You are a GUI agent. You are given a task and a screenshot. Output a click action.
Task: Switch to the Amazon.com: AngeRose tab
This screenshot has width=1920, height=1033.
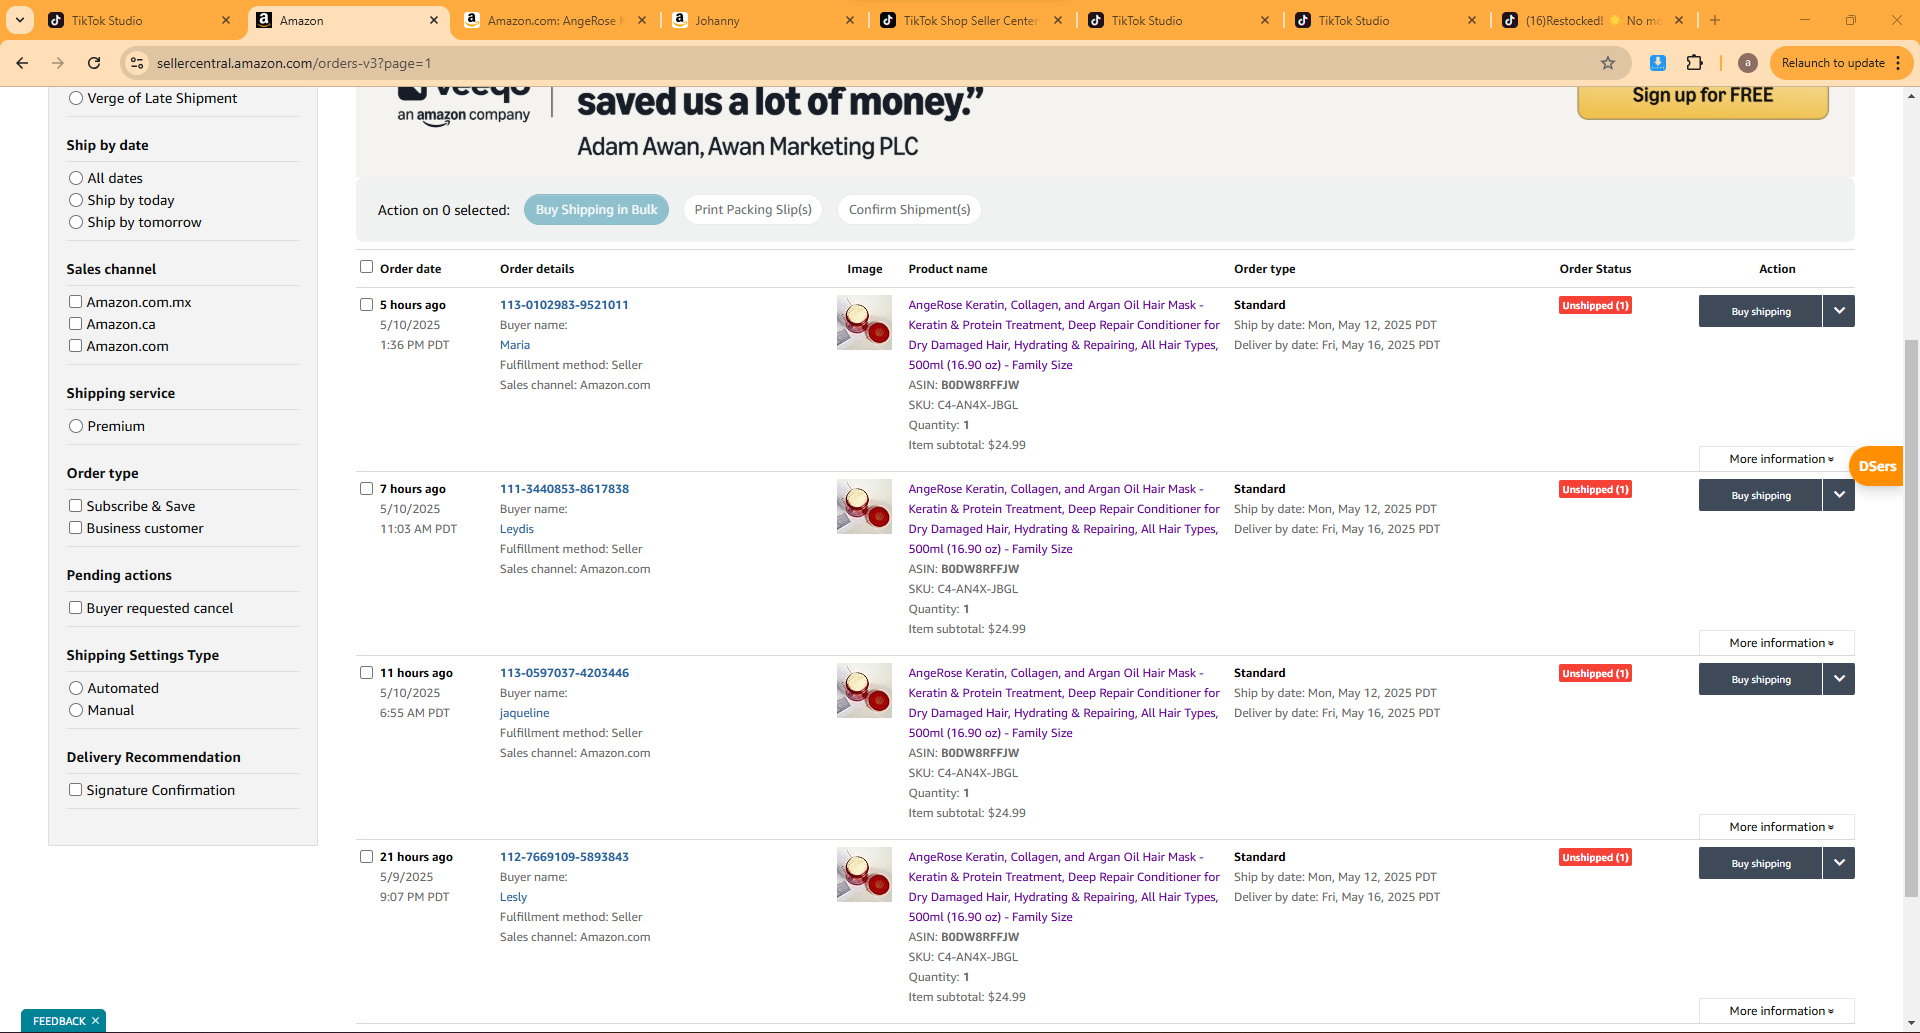point(557,20)
